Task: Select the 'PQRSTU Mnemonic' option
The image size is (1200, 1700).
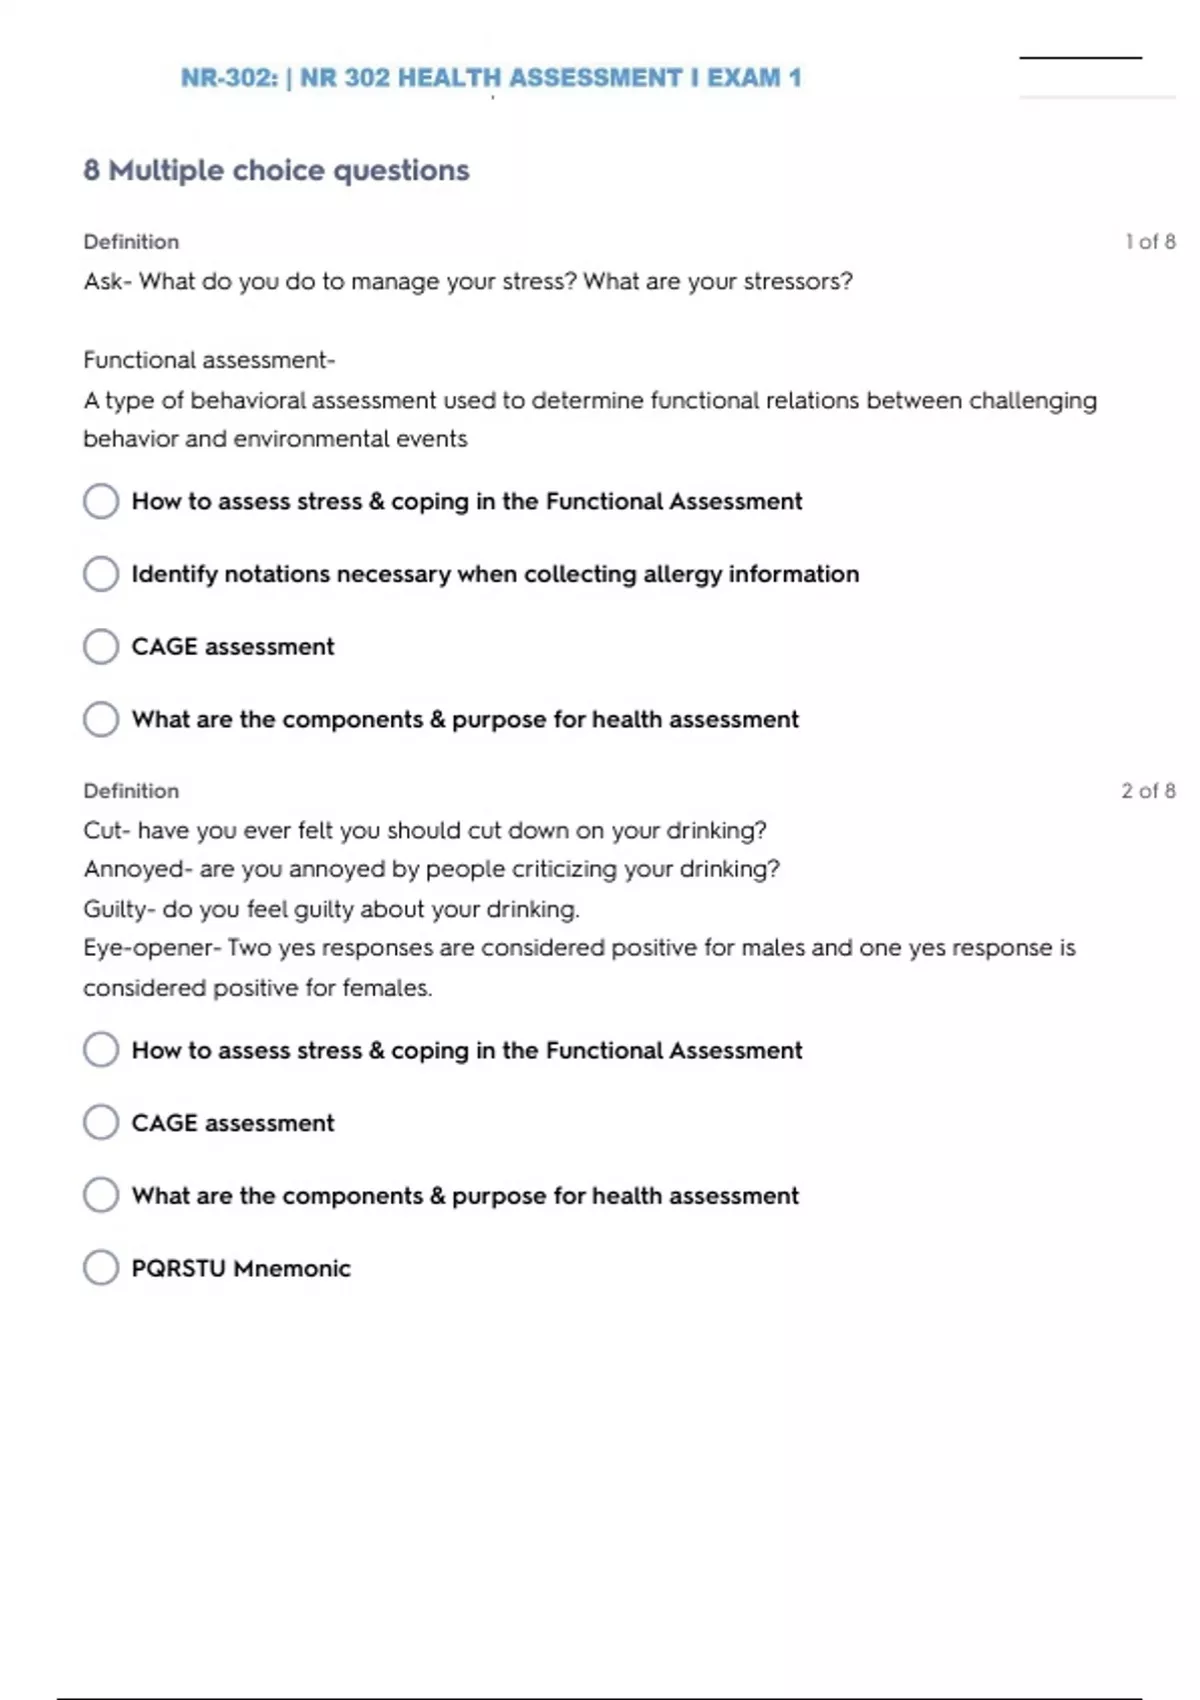Action: (101, 1268)
